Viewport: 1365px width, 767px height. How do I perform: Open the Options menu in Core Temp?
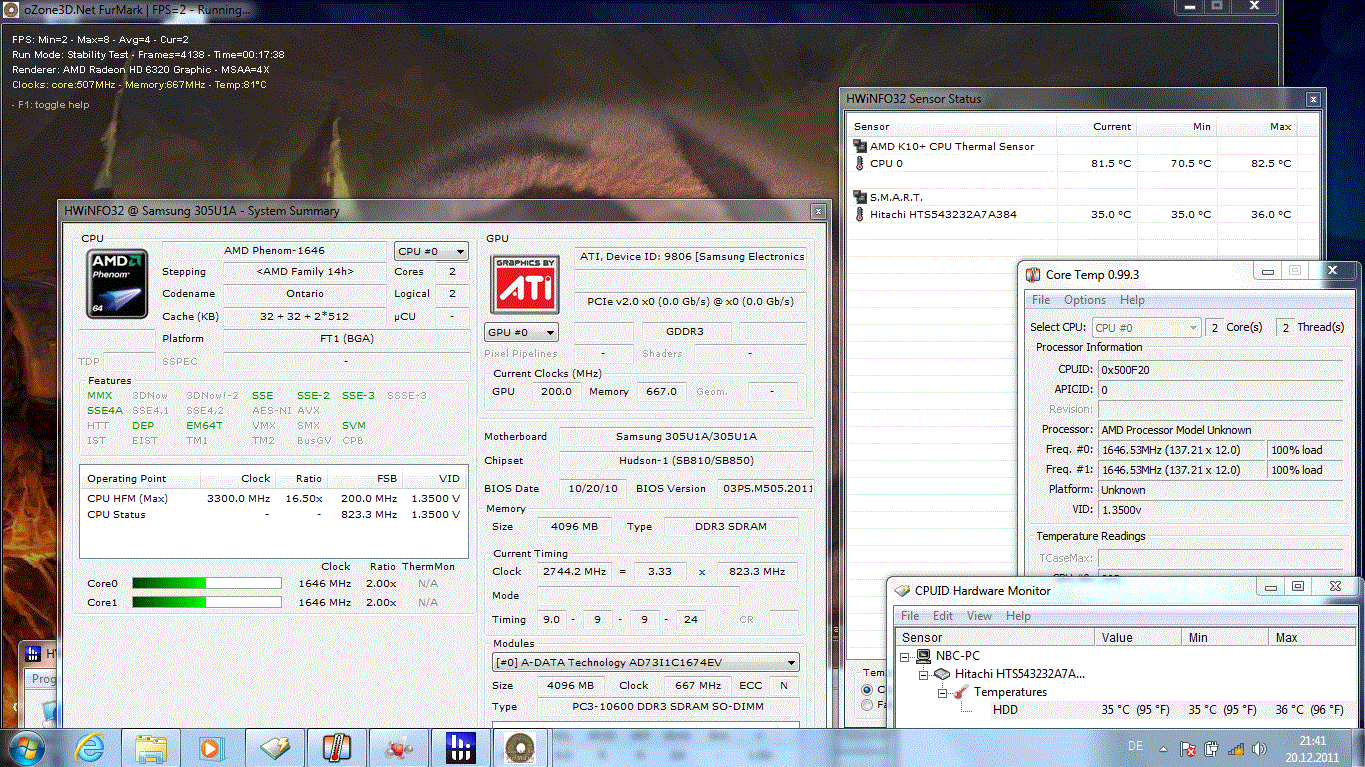pos(1084,300)
